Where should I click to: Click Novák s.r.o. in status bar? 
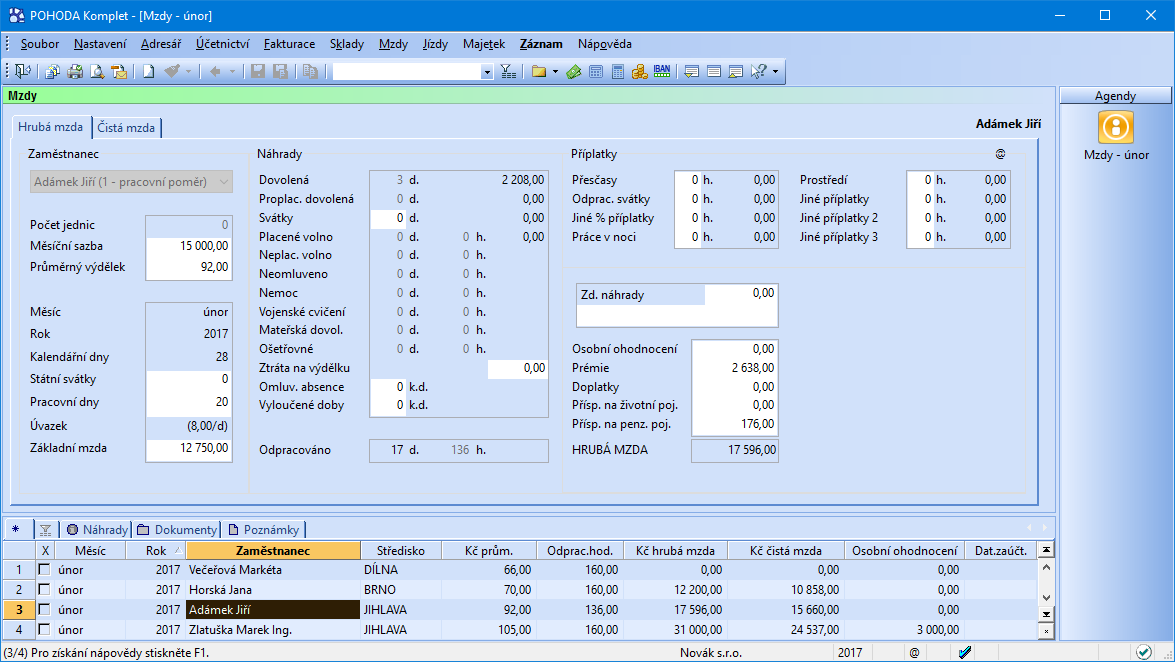pyautogui.click(x=710, y=653)
